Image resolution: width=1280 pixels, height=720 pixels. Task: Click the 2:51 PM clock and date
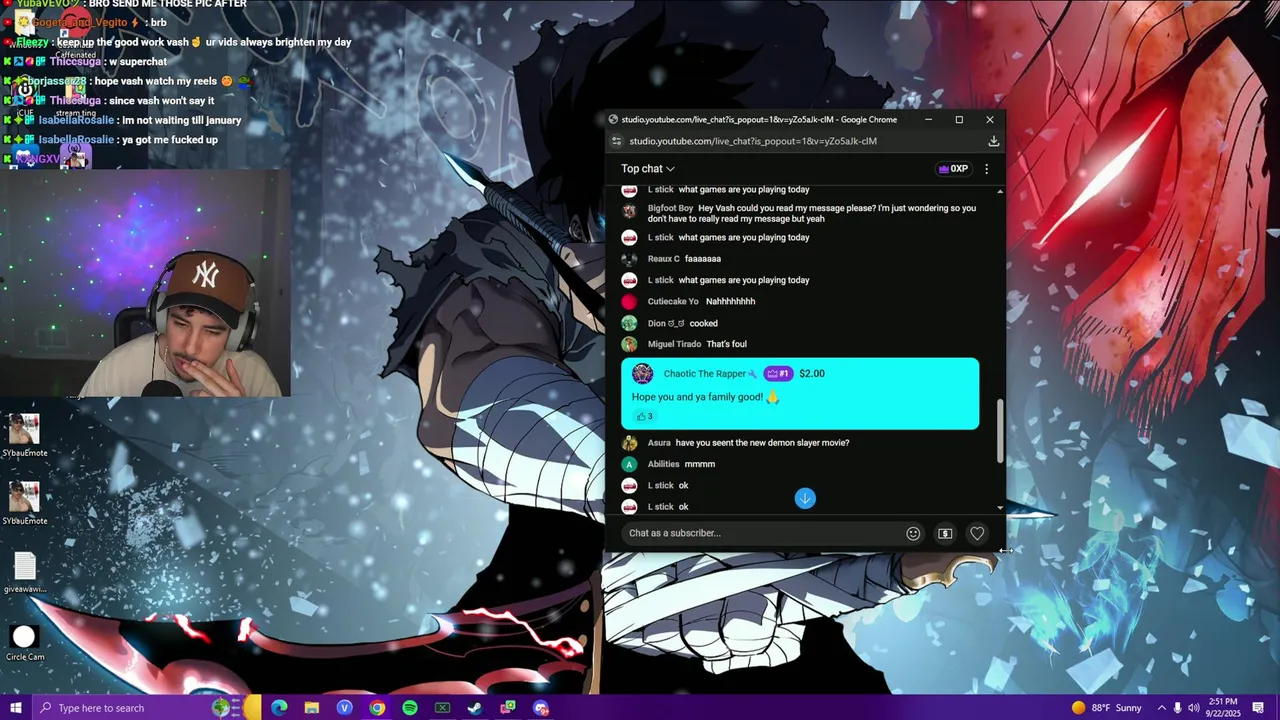point(1223,708)
